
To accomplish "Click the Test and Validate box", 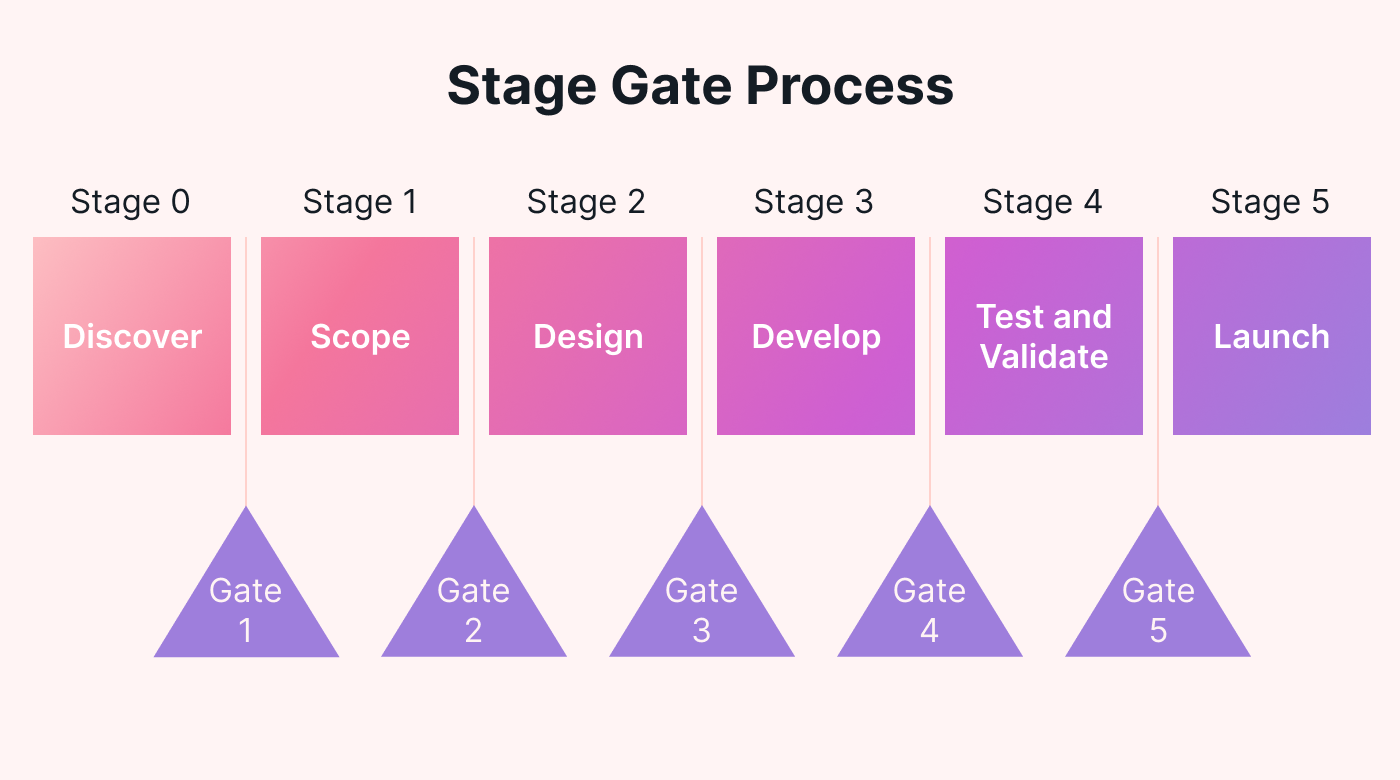I will tap(1044, 336).
